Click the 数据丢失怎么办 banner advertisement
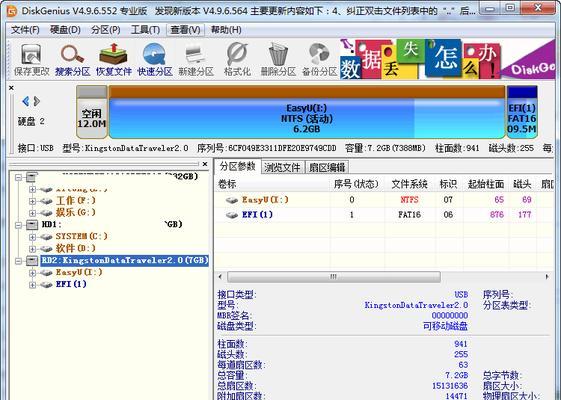Image resolution: width=561 pixels, height=400 pixels. coord(447,59)
